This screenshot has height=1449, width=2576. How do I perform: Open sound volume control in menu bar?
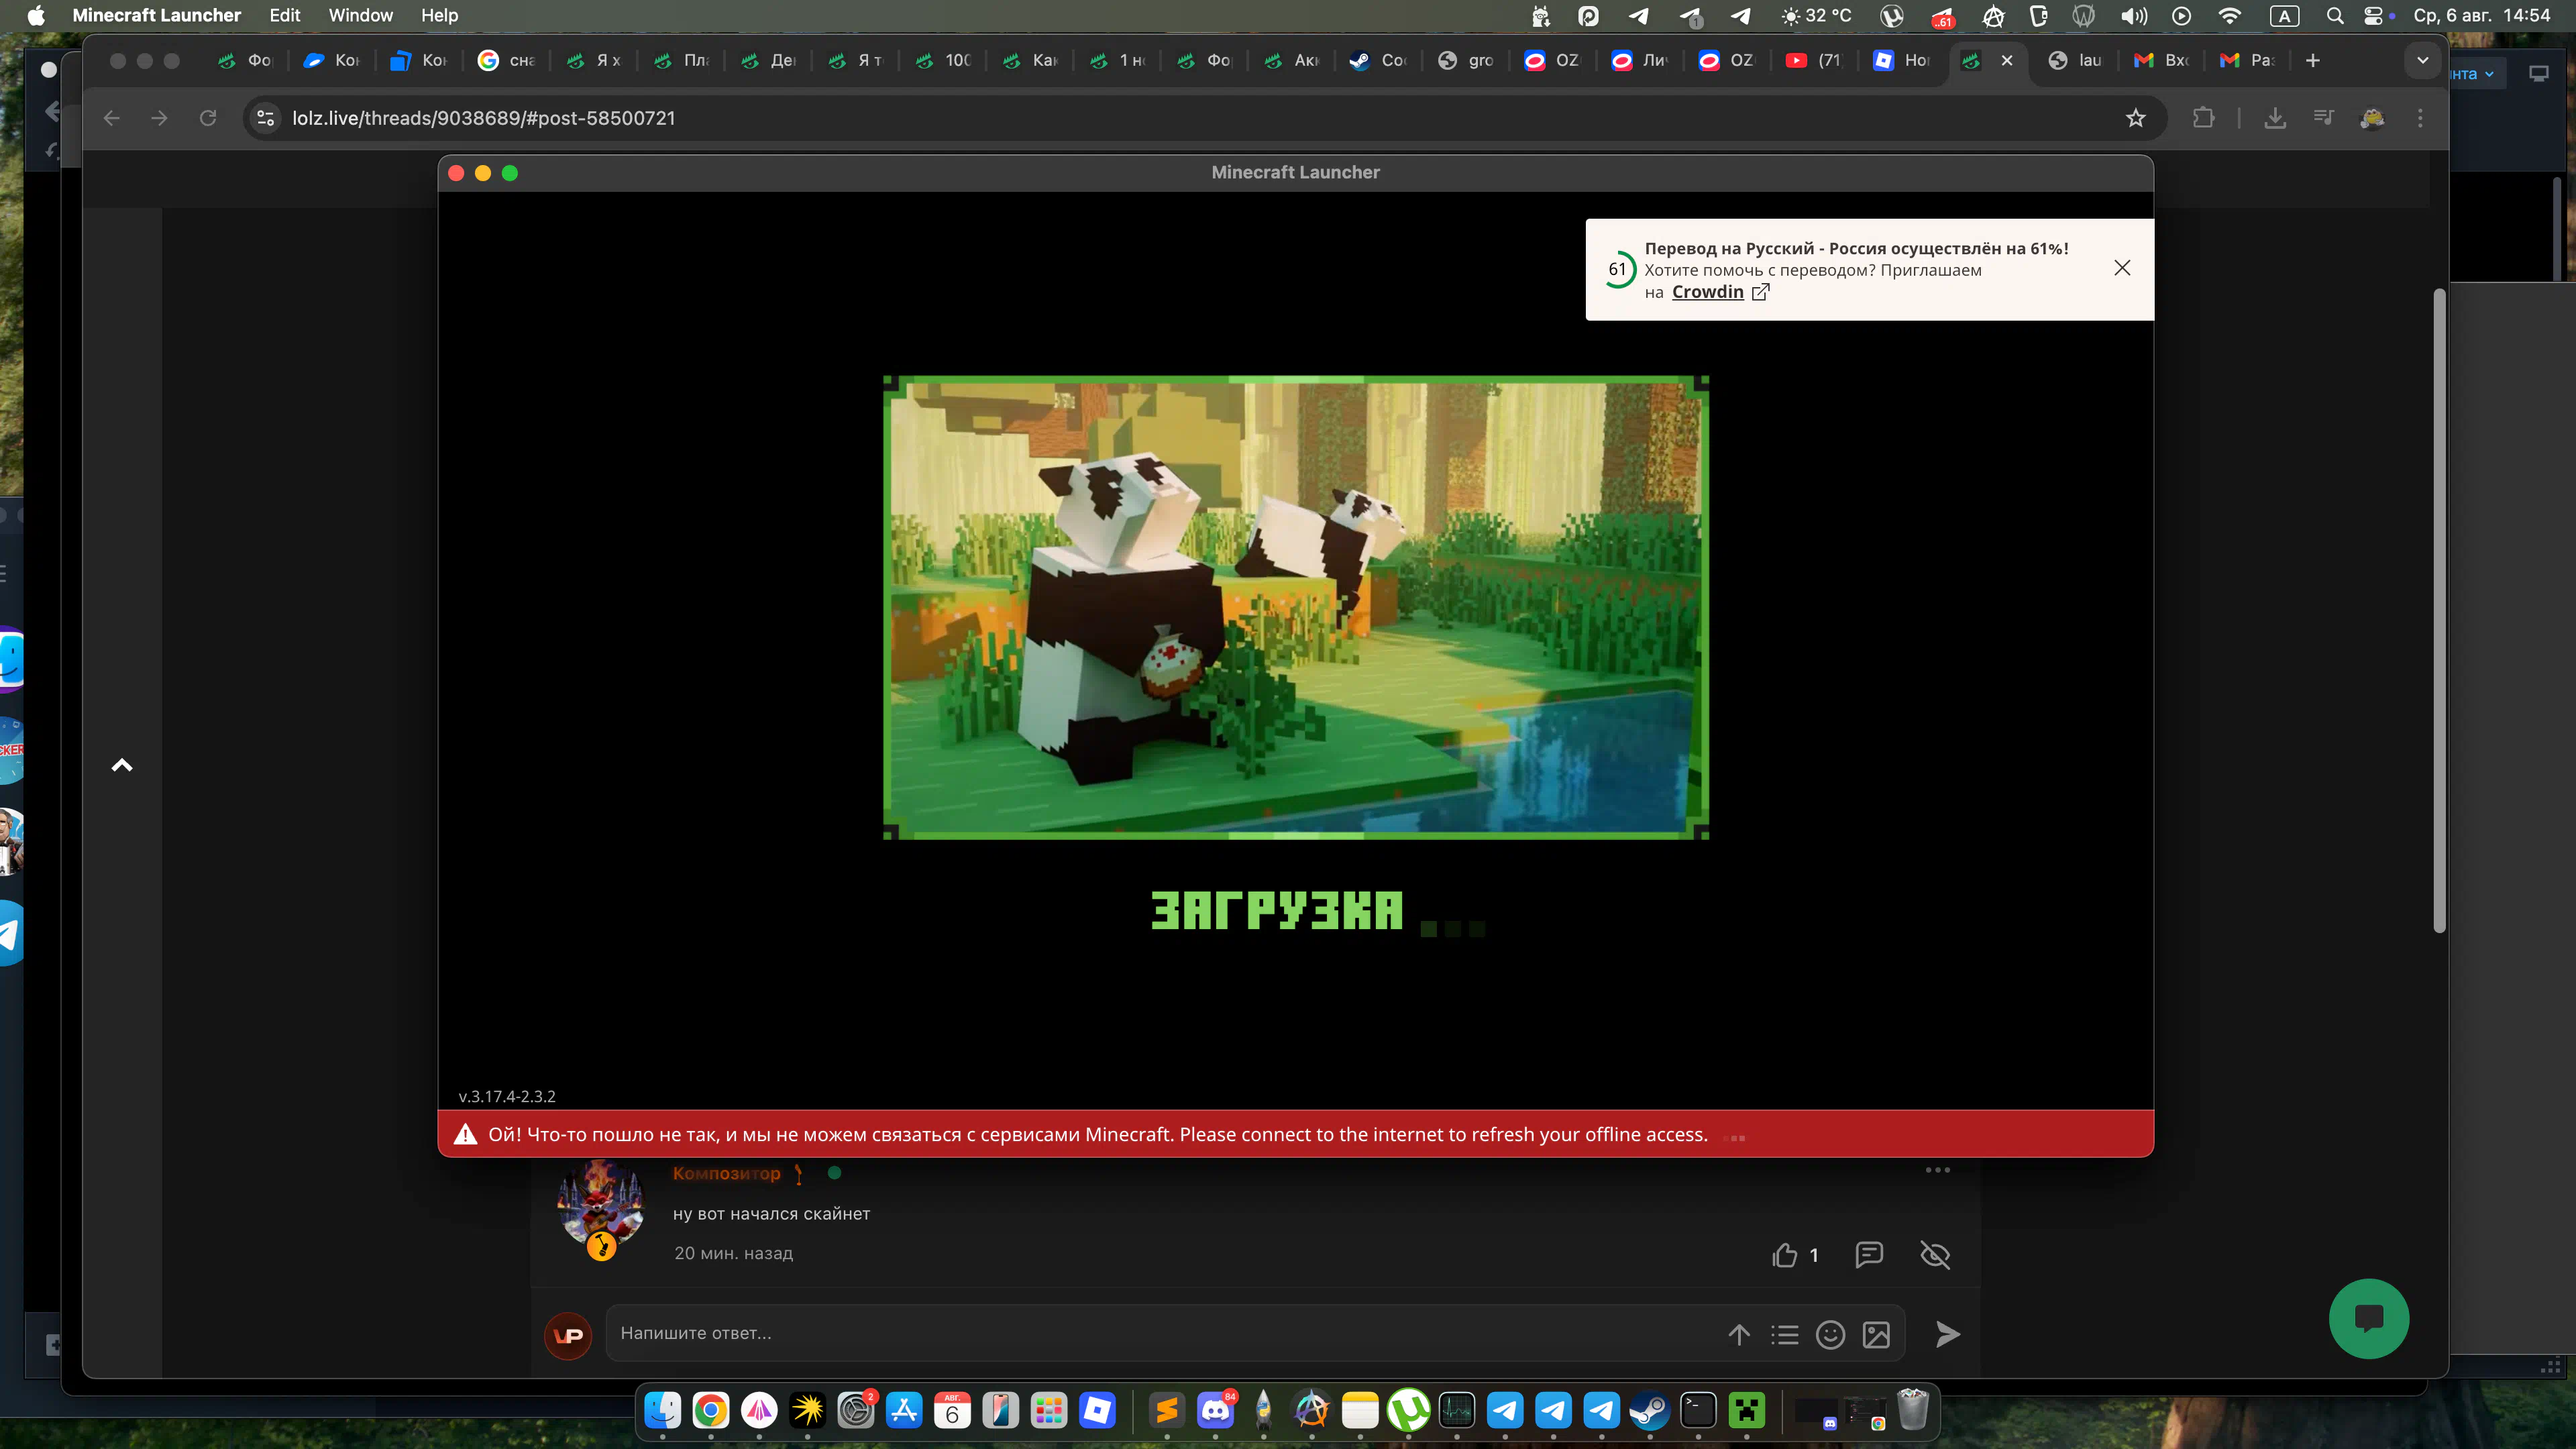tap(2133, 15)
